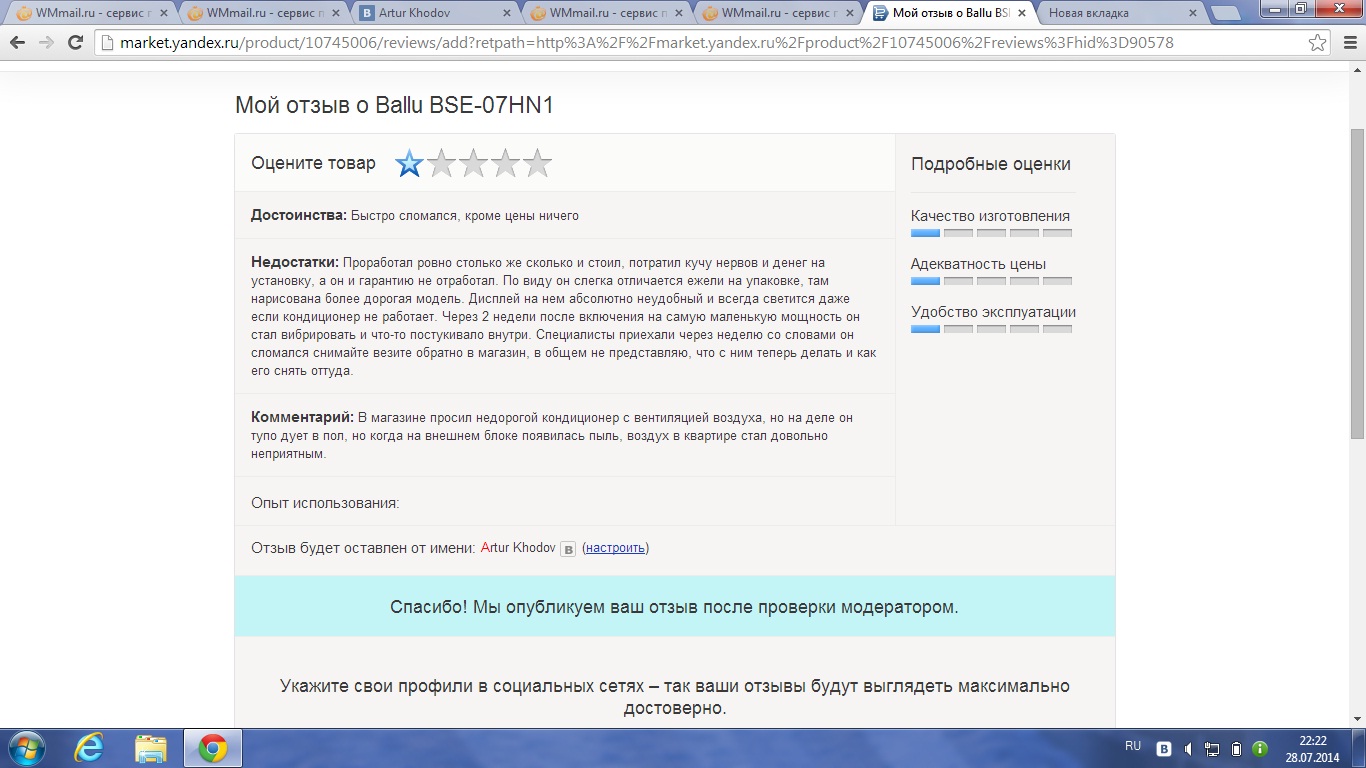Screen dimensions: 1366x768
Task: Switch to the Artur Khodov tab
Action: click(x=436, y=13)
